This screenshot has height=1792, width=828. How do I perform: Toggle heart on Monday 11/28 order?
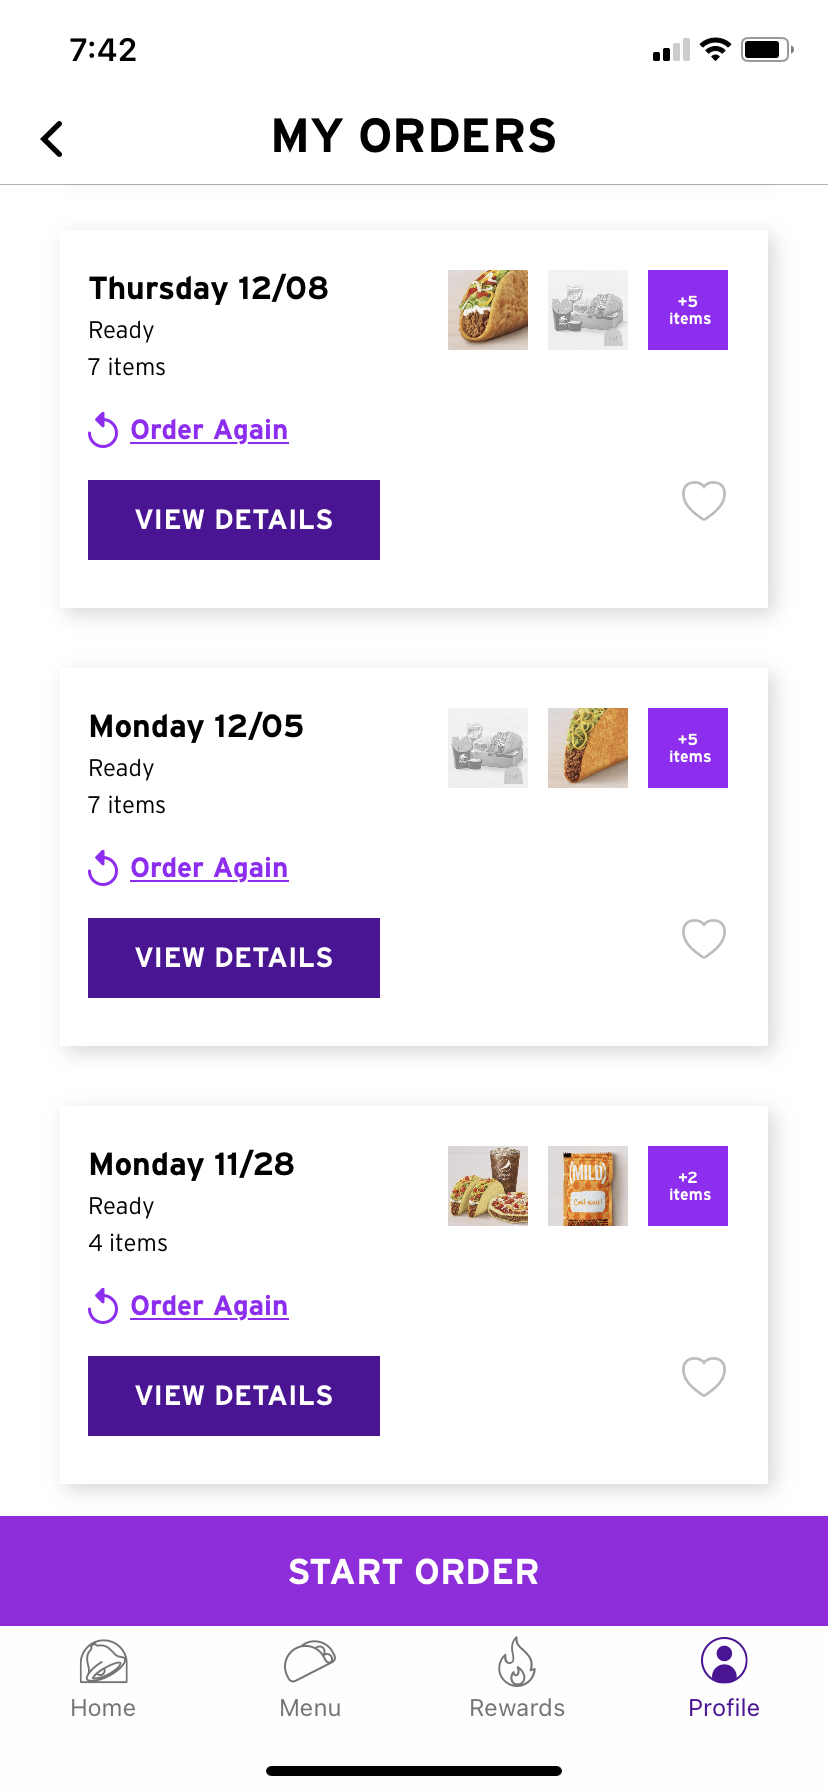tap(704, 1376)
